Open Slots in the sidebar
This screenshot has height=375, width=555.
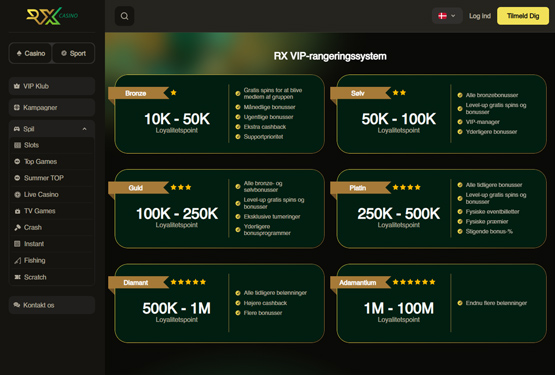(52, 145)
